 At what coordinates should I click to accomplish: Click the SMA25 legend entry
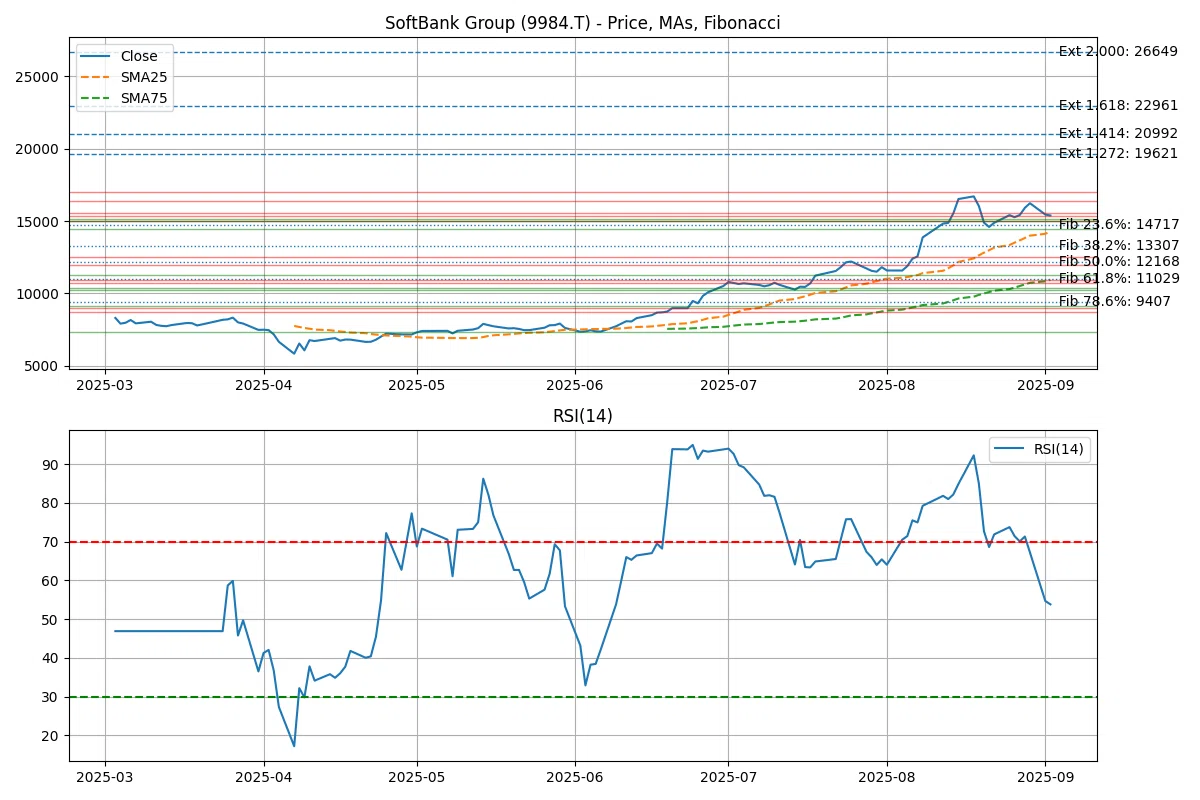coord(122,78)
